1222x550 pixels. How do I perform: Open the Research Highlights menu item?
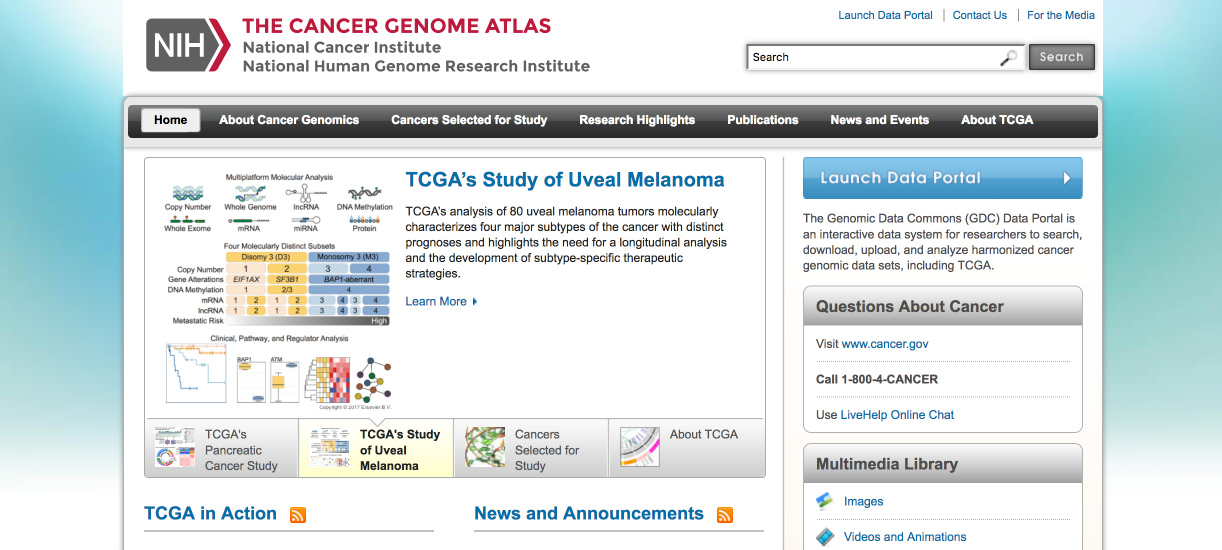(x=637, y=120)
